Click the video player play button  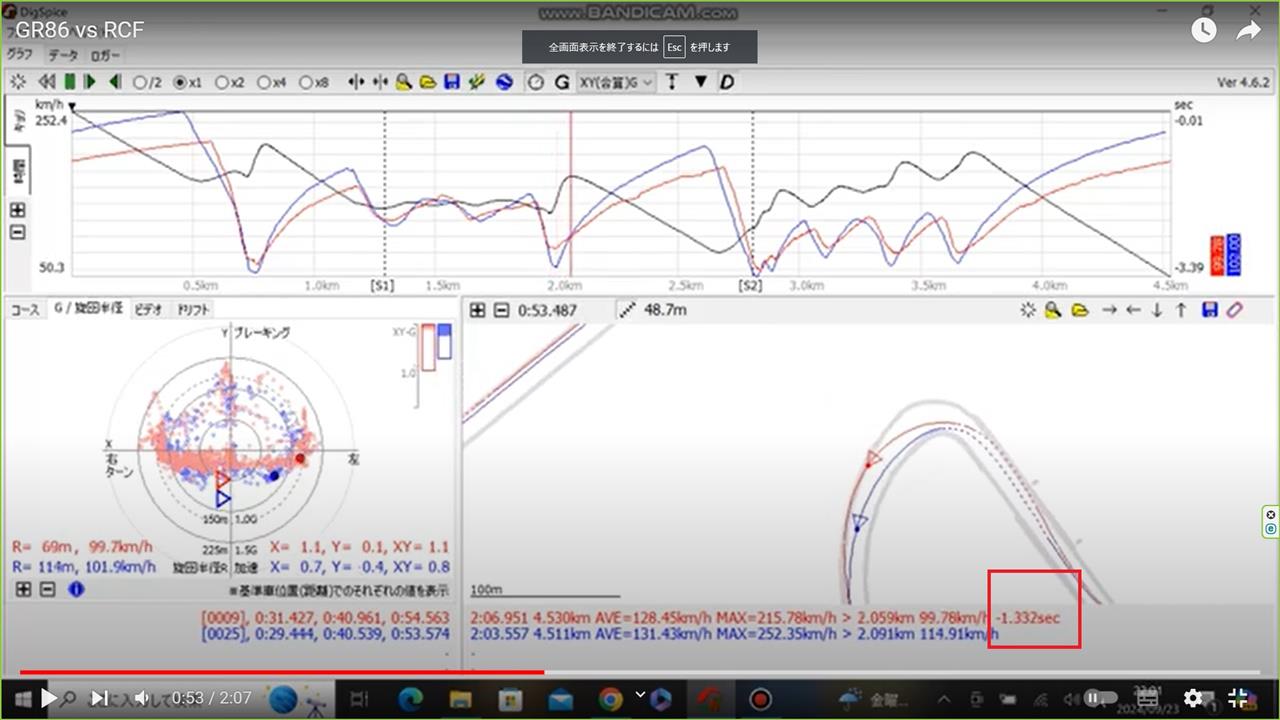click(48, 698)
